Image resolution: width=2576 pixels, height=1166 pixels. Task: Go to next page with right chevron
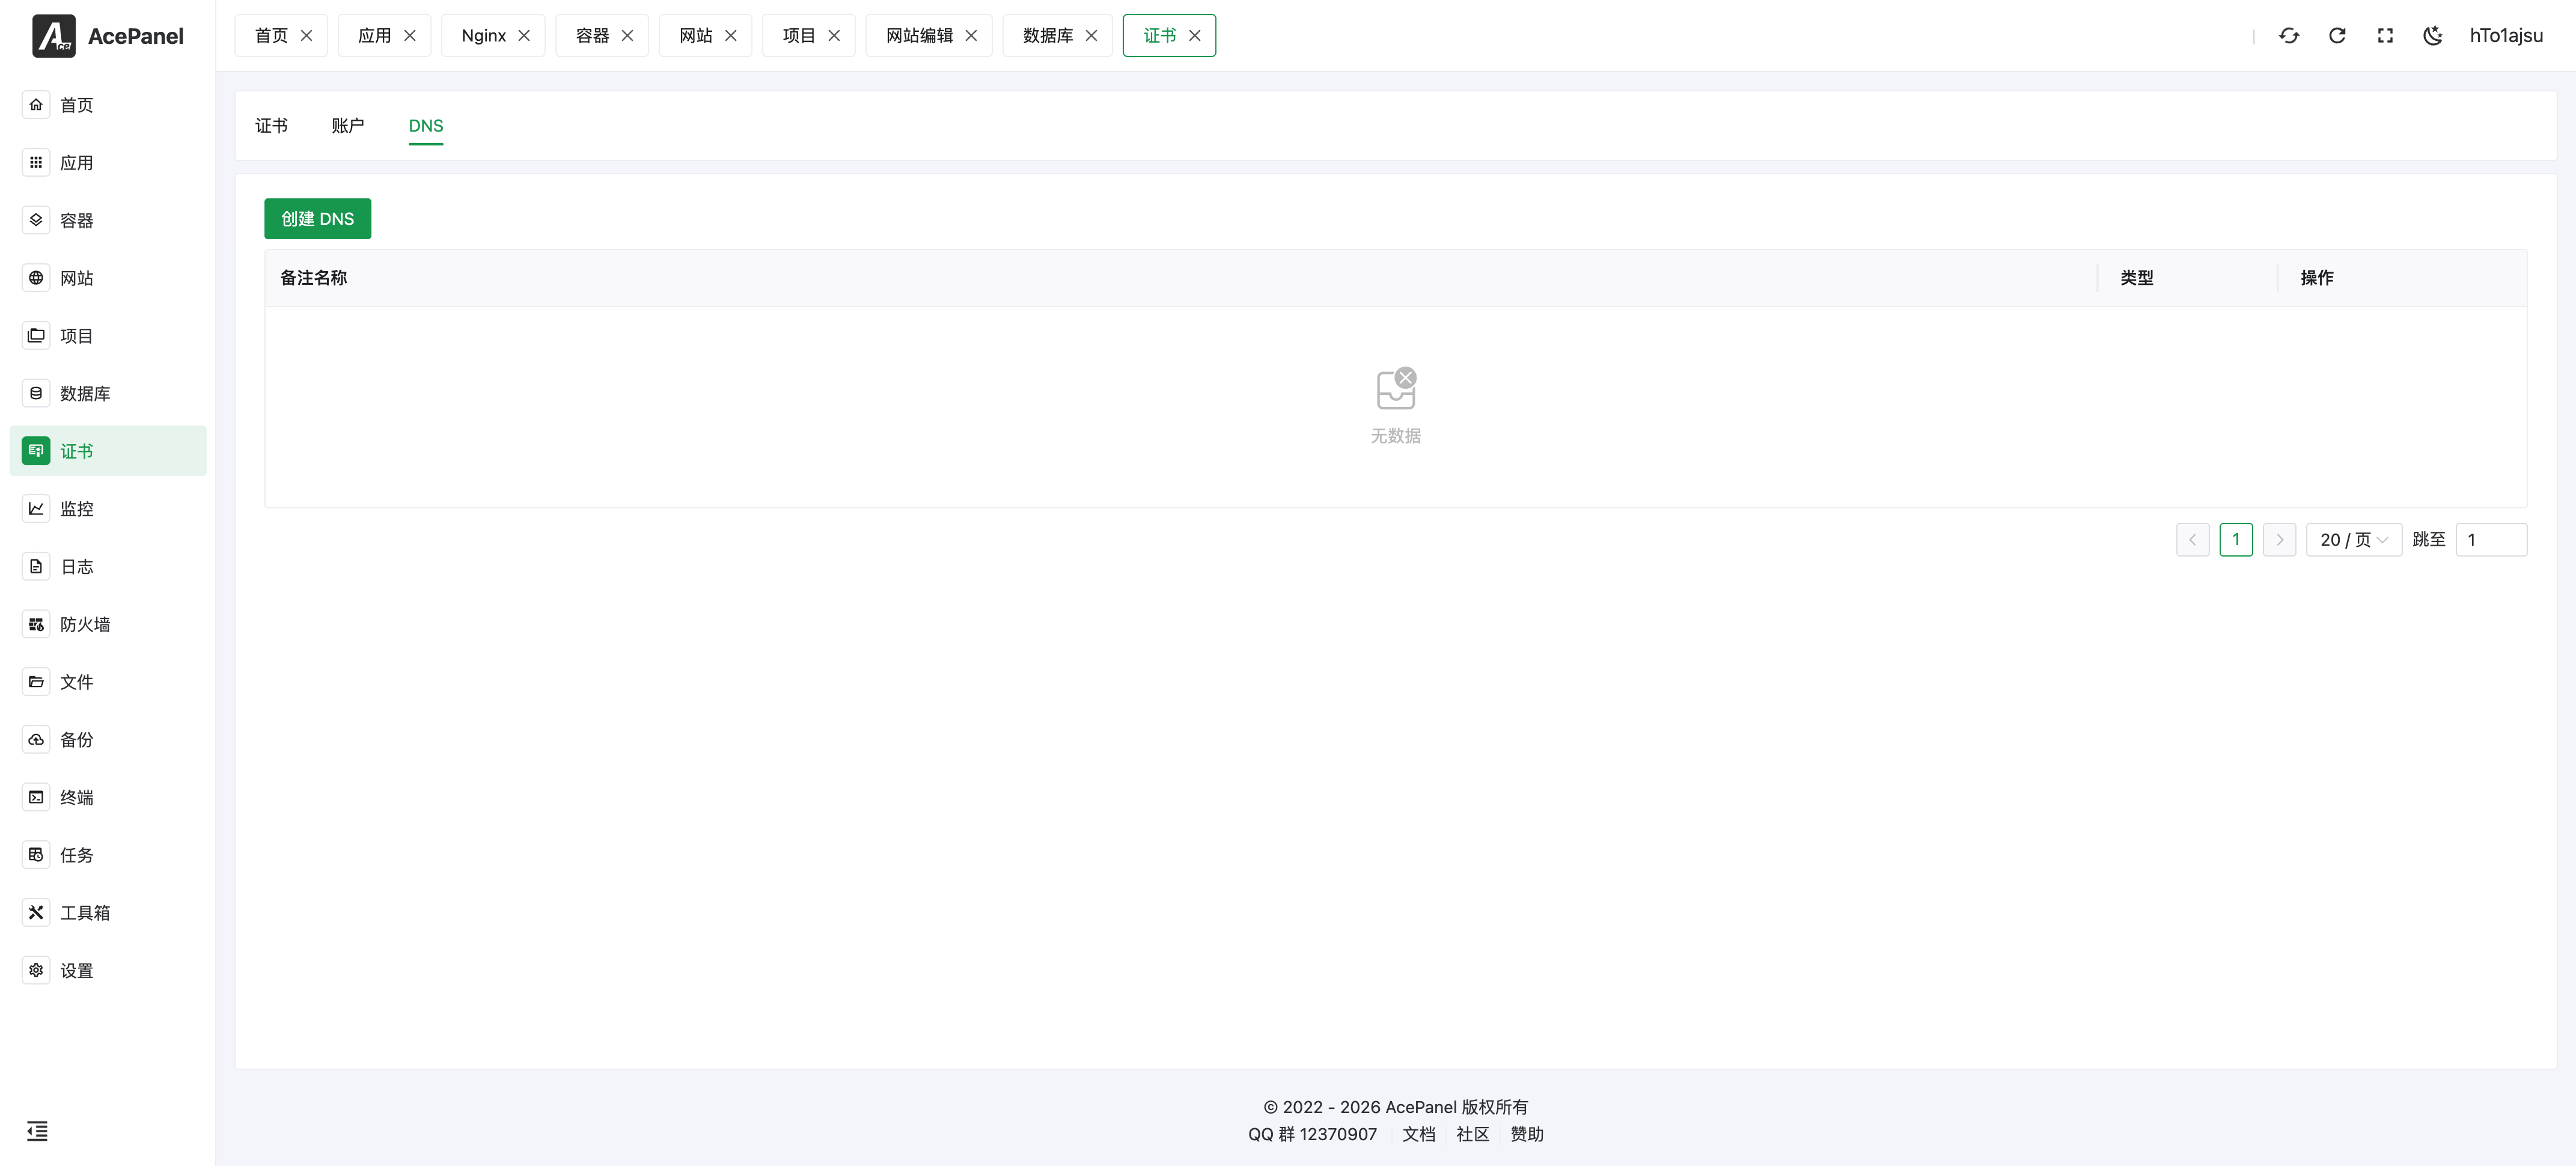coord(2280,539)
